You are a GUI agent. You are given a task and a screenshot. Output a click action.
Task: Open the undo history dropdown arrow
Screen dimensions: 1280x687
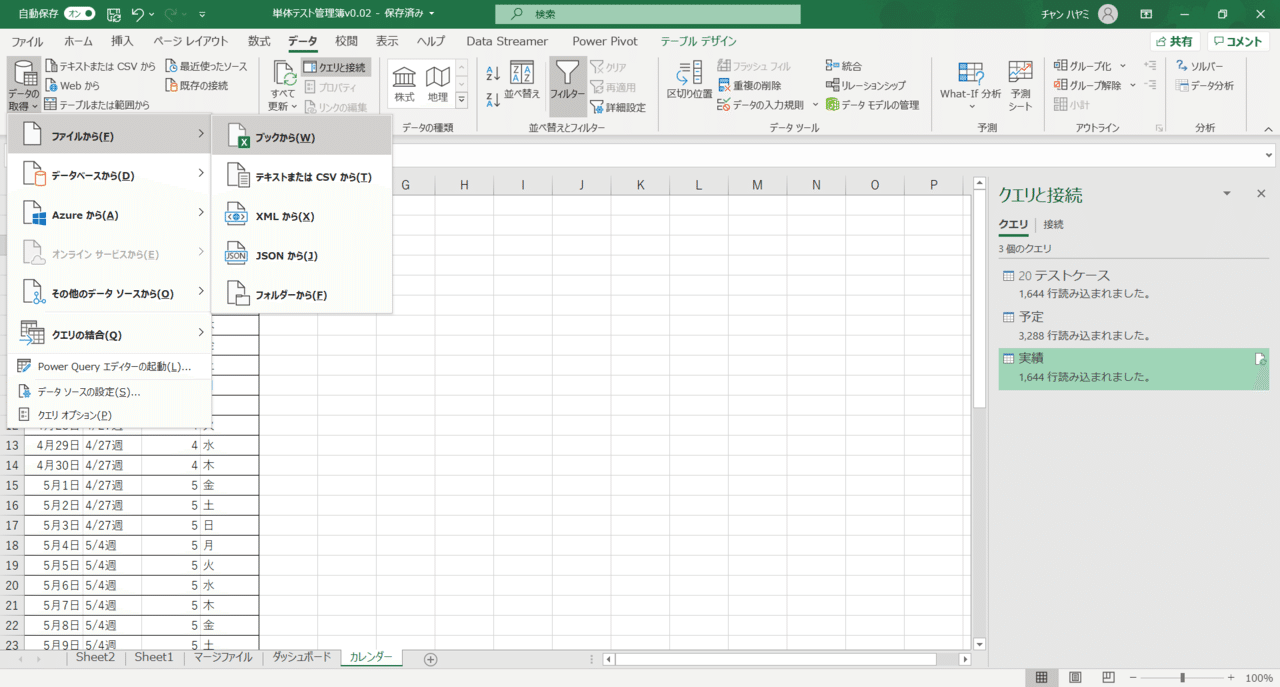[x=152, y=15]
